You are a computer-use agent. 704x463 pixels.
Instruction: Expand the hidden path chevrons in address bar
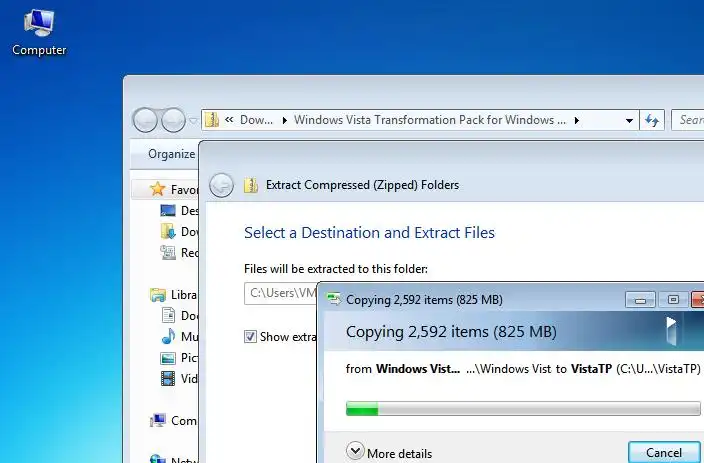(229, 120)
